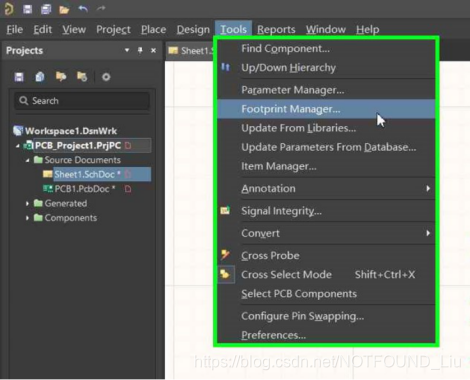Viewport: 470px width, 380px height.
Task: Toggle the Cross Select Mode icon
Action: point(225,274)
